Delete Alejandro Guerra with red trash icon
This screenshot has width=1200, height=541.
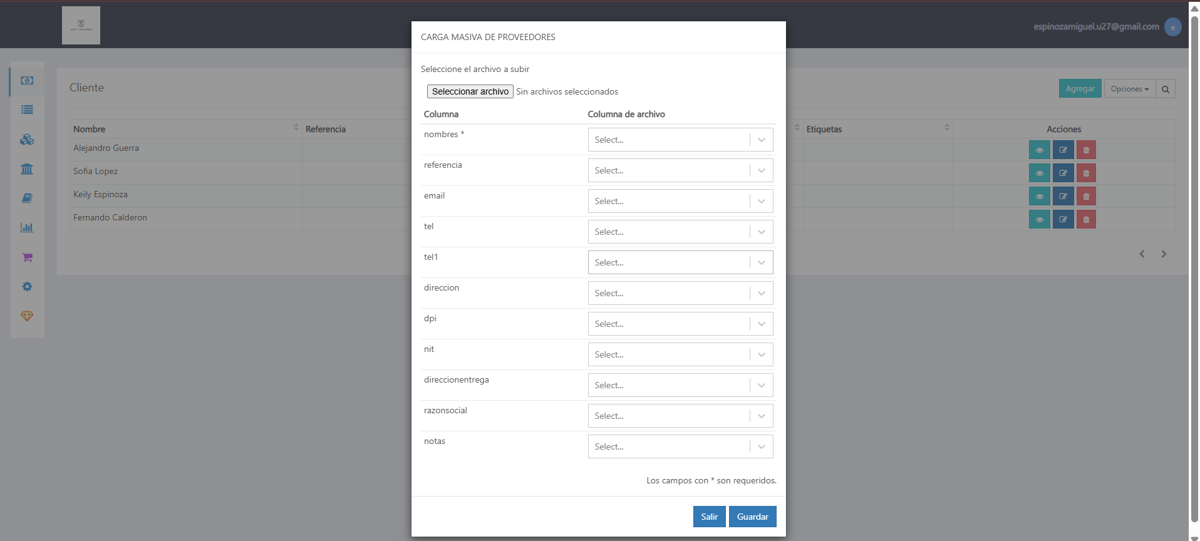coord(1086,150)
